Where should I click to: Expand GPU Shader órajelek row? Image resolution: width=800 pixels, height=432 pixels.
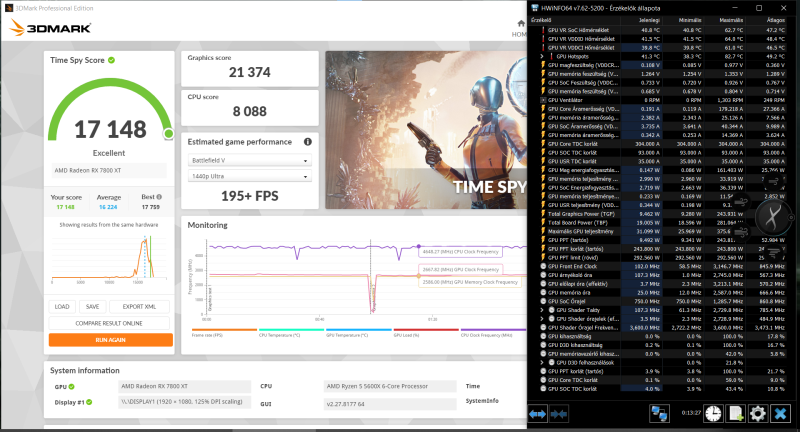542,319
